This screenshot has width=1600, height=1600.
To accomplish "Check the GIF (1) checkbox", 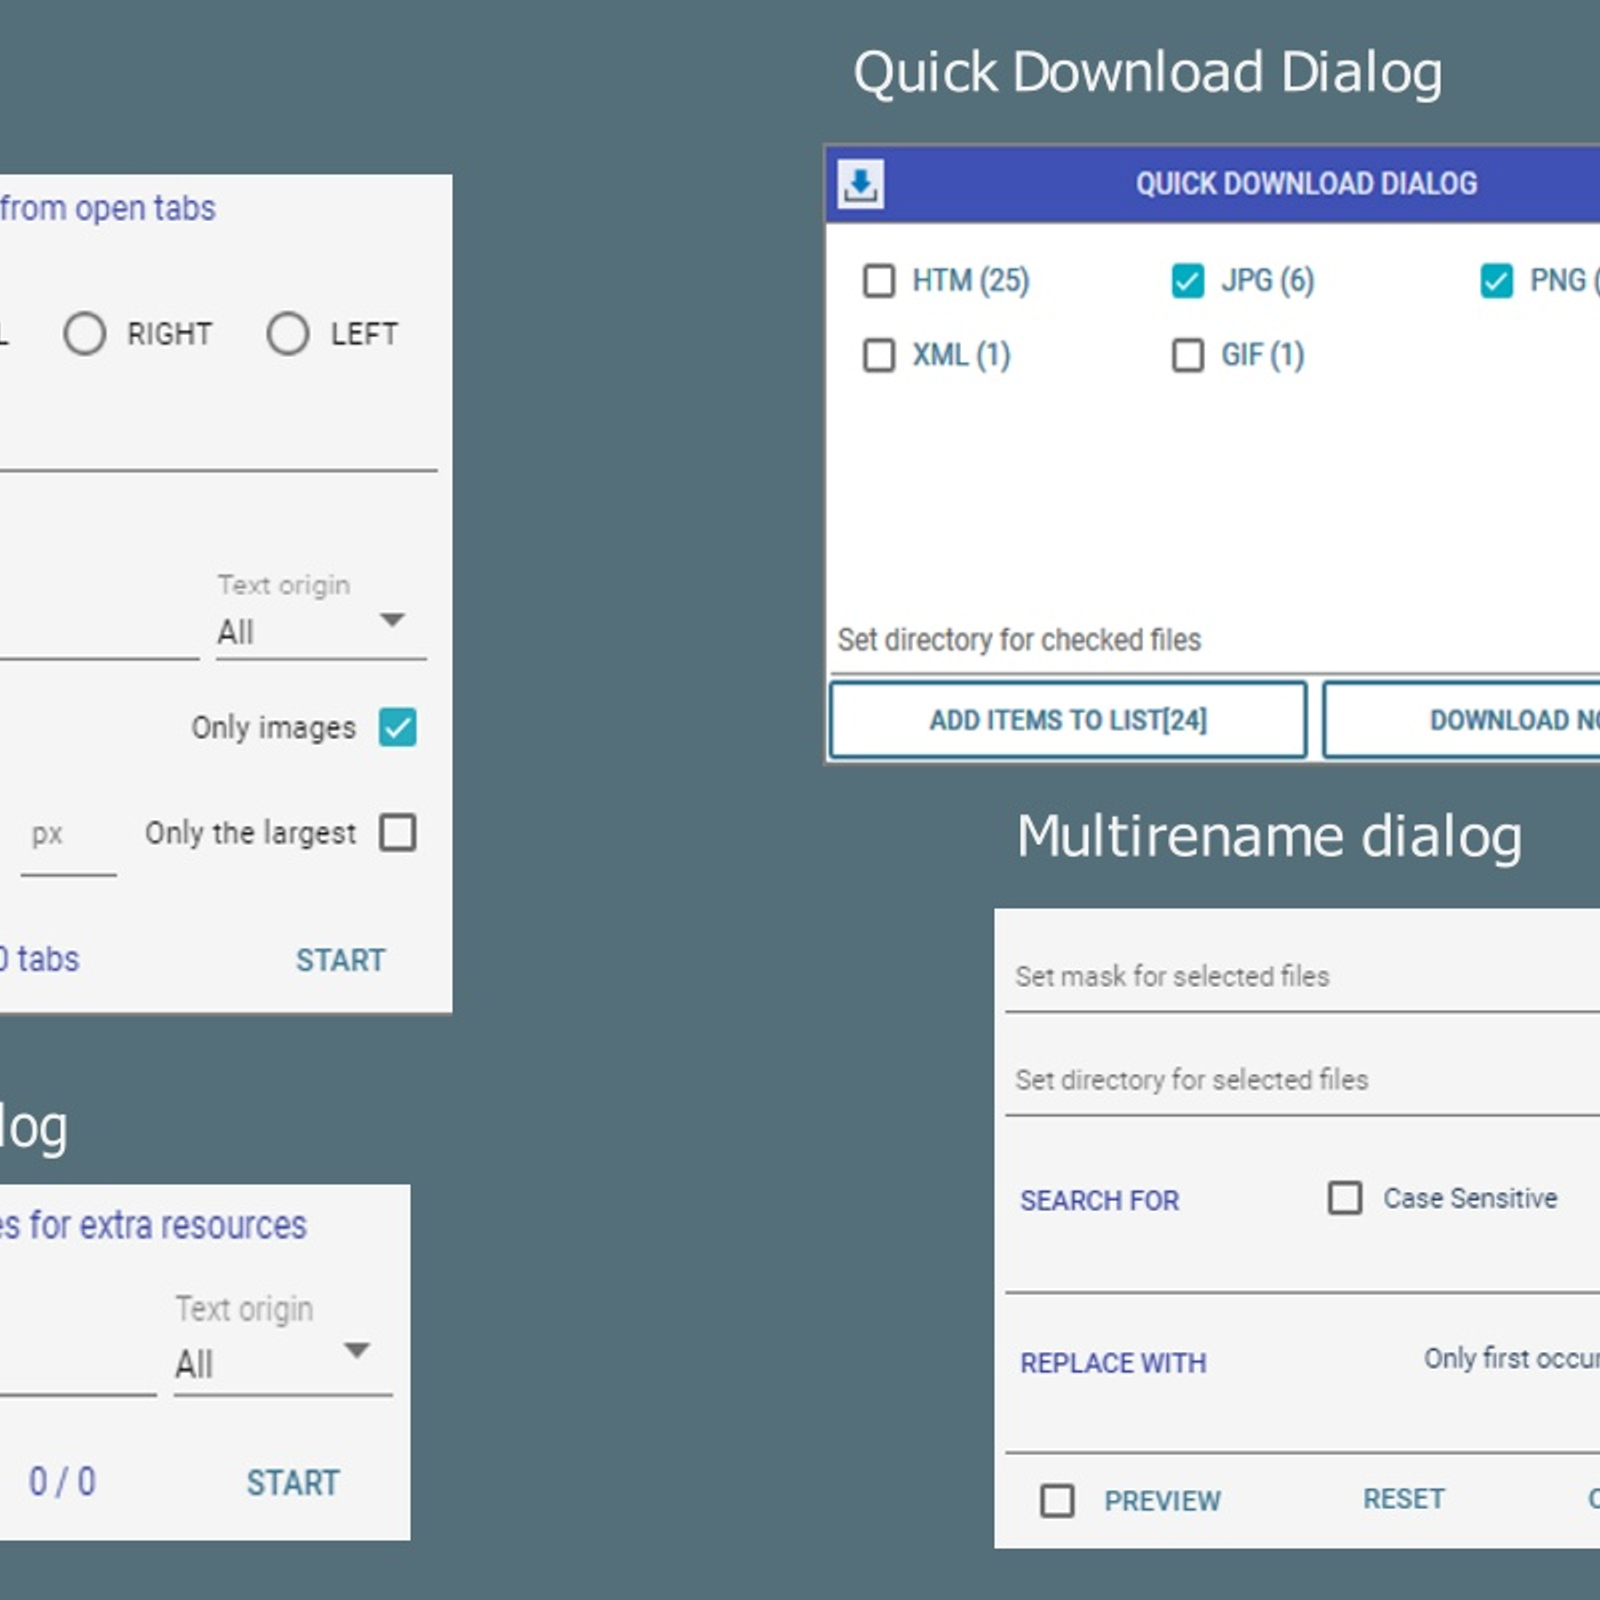I will click(1188, 355).
